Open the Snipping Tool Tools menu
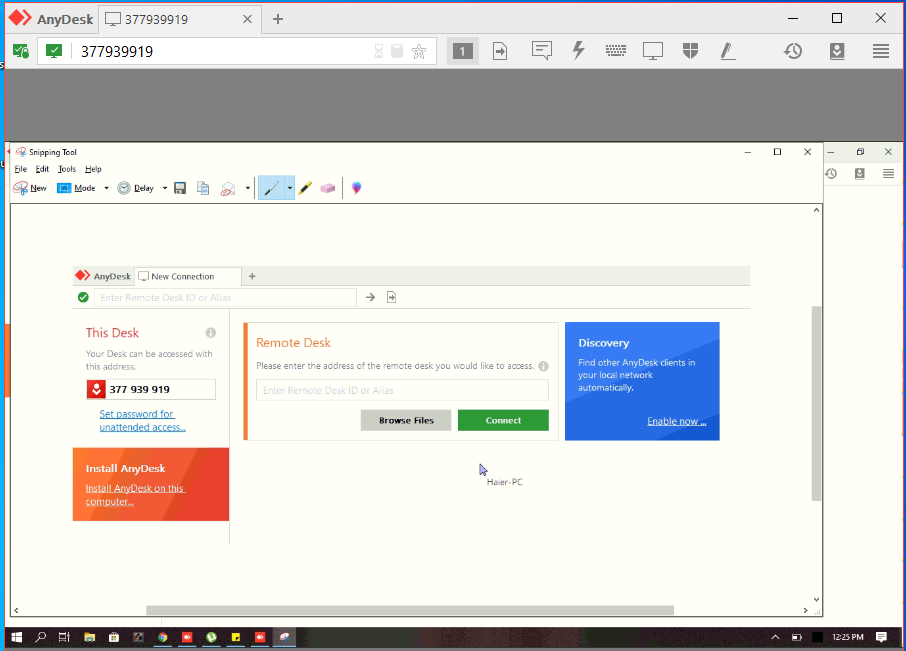This screenshot has height=651, width=906. [x=67, y=169]
